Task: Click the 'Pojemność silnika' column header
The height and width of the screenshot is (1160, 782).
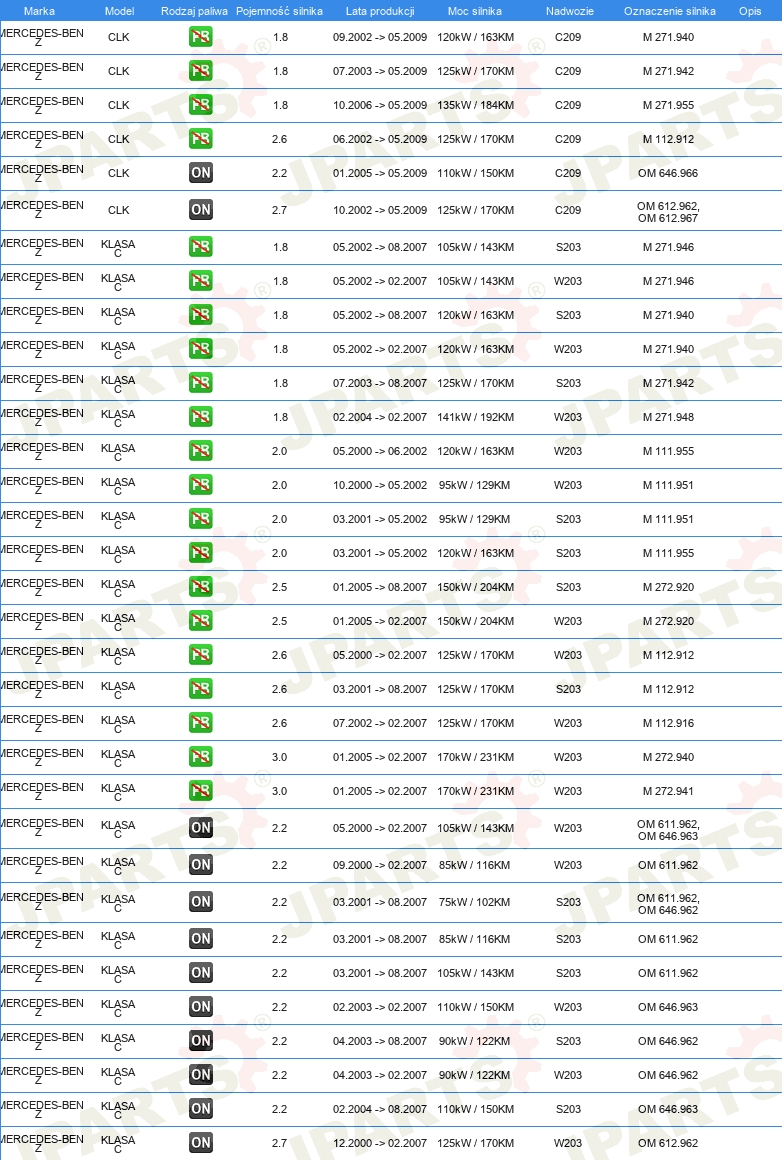Action: pos(279,11)
